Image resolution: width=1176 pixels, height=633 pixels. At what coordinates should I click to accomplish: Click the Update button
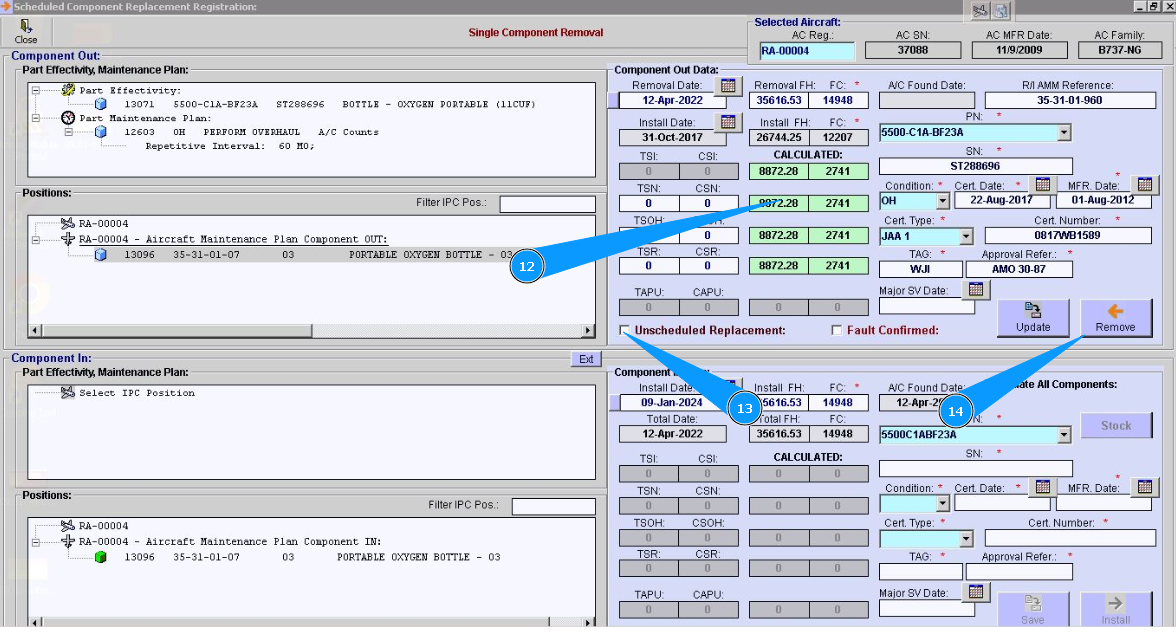[x=1033, y=318]
